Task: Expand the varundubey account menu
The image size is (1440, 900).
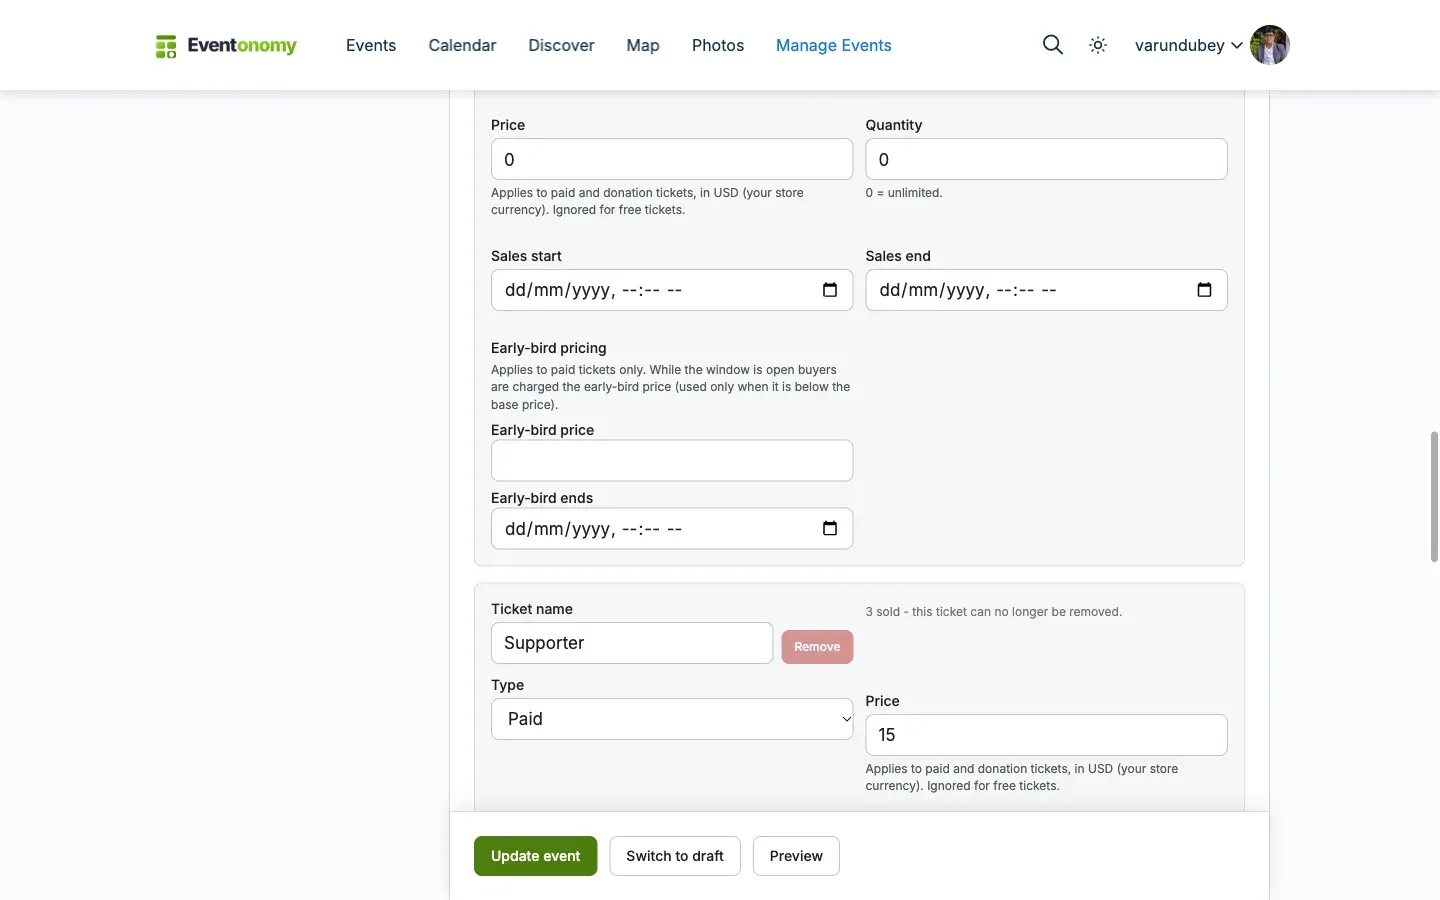Action: (1188, 45)
